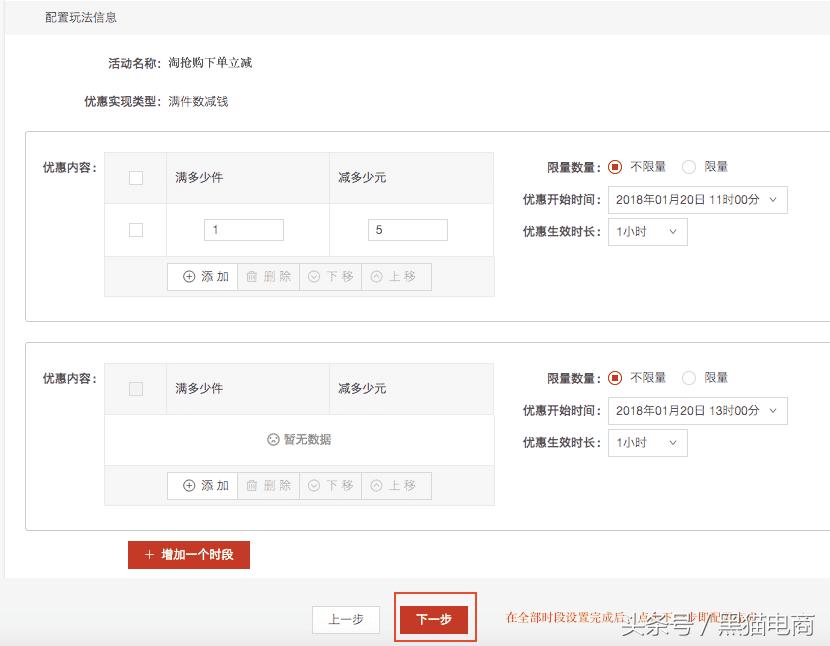Click the 下移 move-down icon in first section
Screen dimensions: 830x646
click(x=312, y=276)
